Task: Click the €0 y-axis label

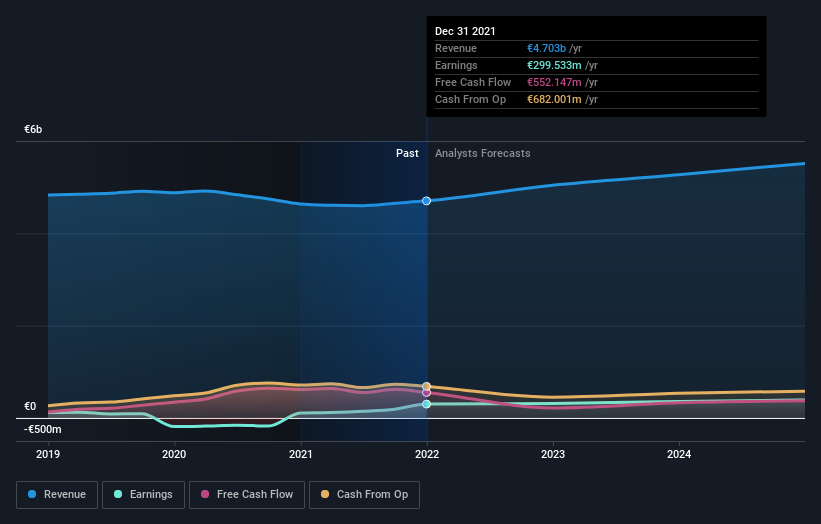Action: [x=30, y=406]
